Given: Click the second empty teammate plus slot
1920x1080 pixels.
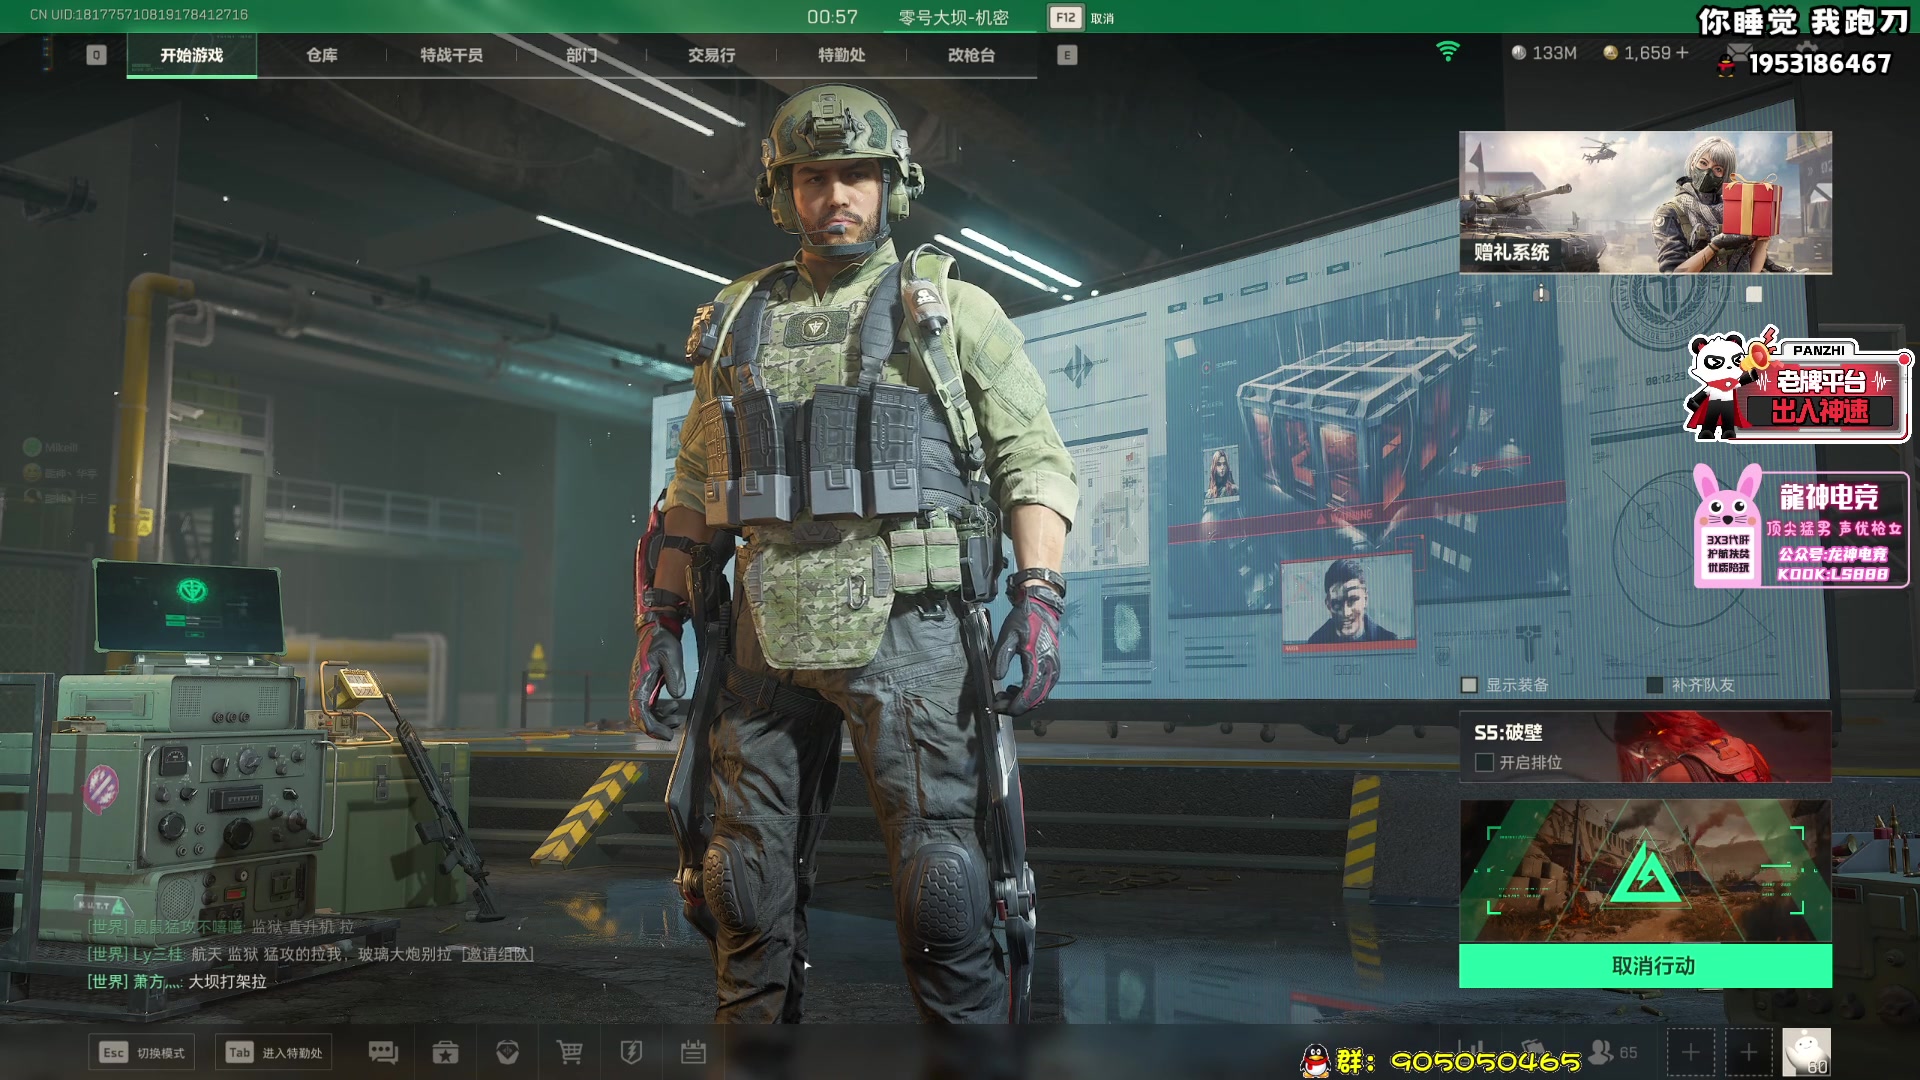Looking at the screenshot, I should point(1748,1053).
